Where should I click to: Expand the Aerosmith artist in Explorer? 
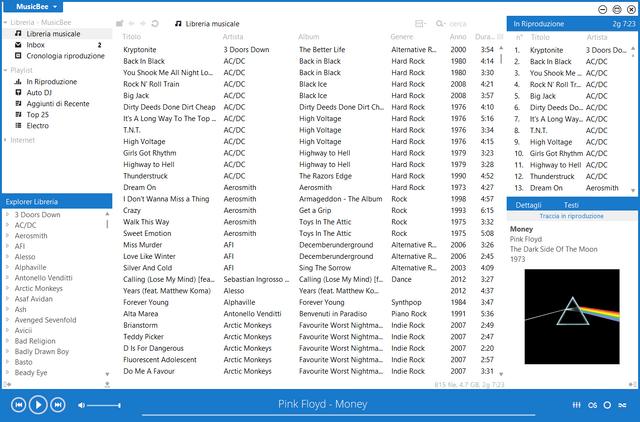coord(7,235)
